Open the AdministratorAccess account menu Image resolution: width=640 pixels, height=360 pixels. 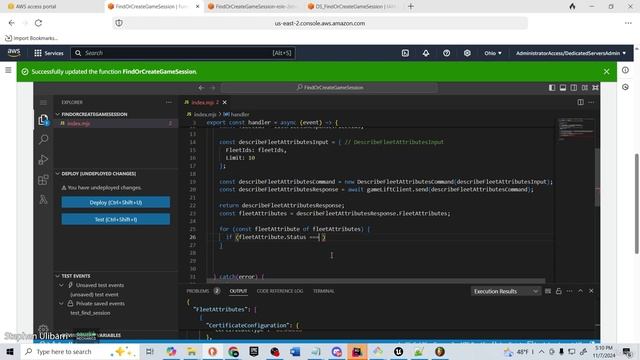point(571,53)
